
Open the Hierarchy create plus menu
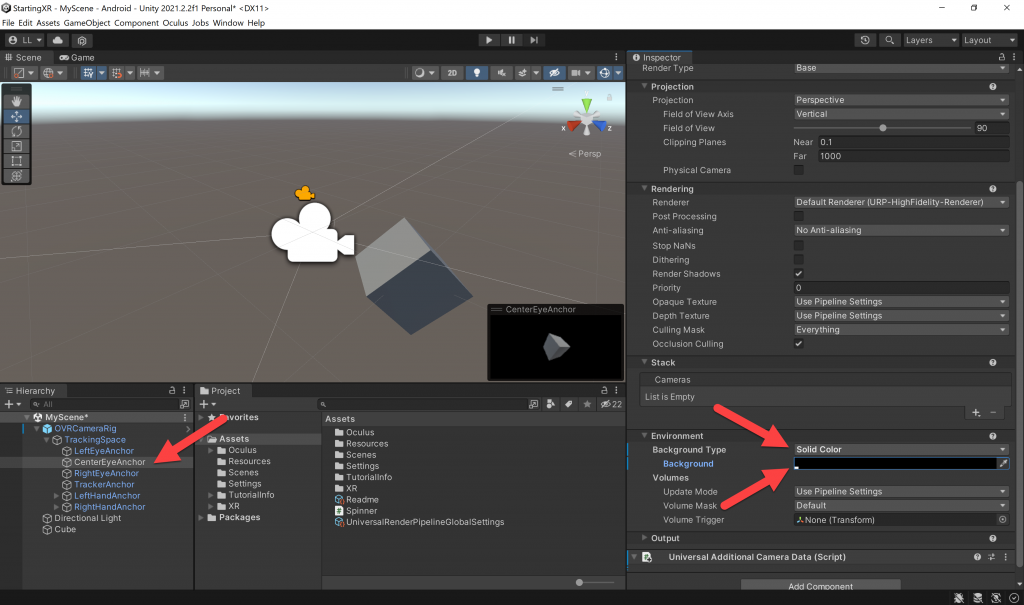(x=12, y=404)
